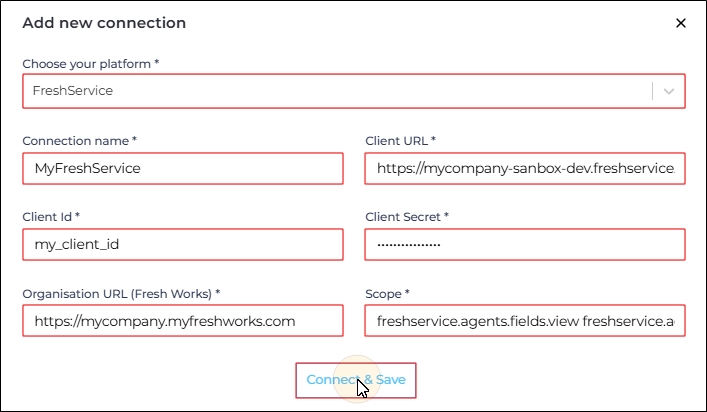Focus the masked Client Secret field

(x=525, y=244)
